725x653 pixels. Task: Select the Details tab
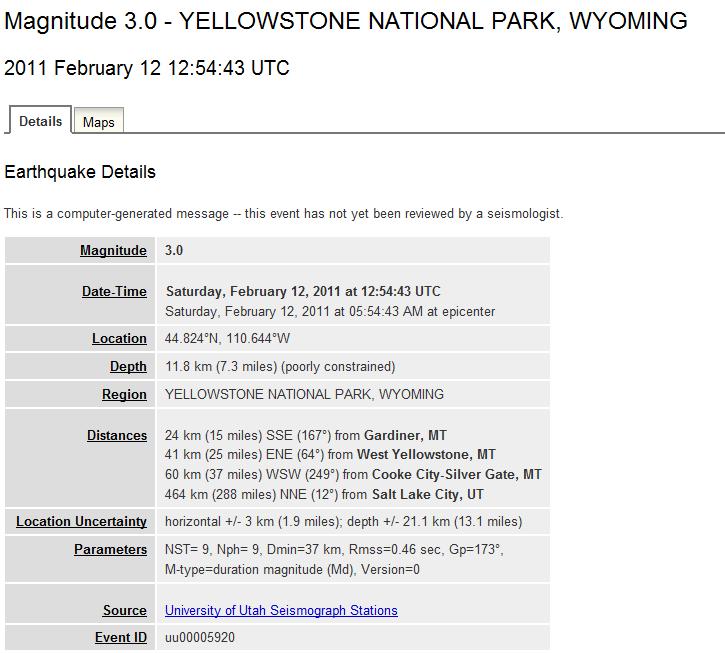point(41,121)
